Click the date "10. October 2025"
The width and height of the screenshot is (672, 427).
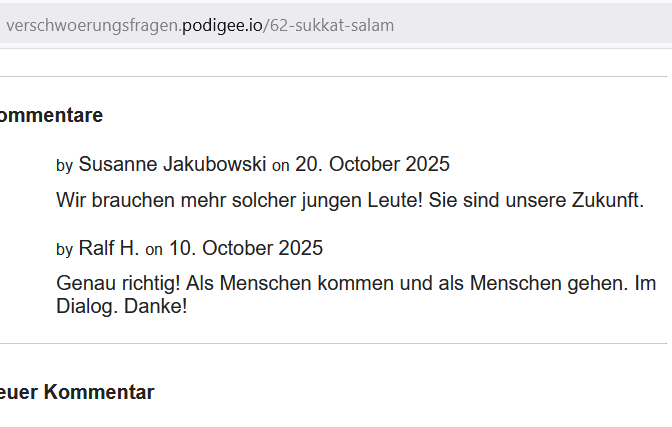[x=246, y=248]
